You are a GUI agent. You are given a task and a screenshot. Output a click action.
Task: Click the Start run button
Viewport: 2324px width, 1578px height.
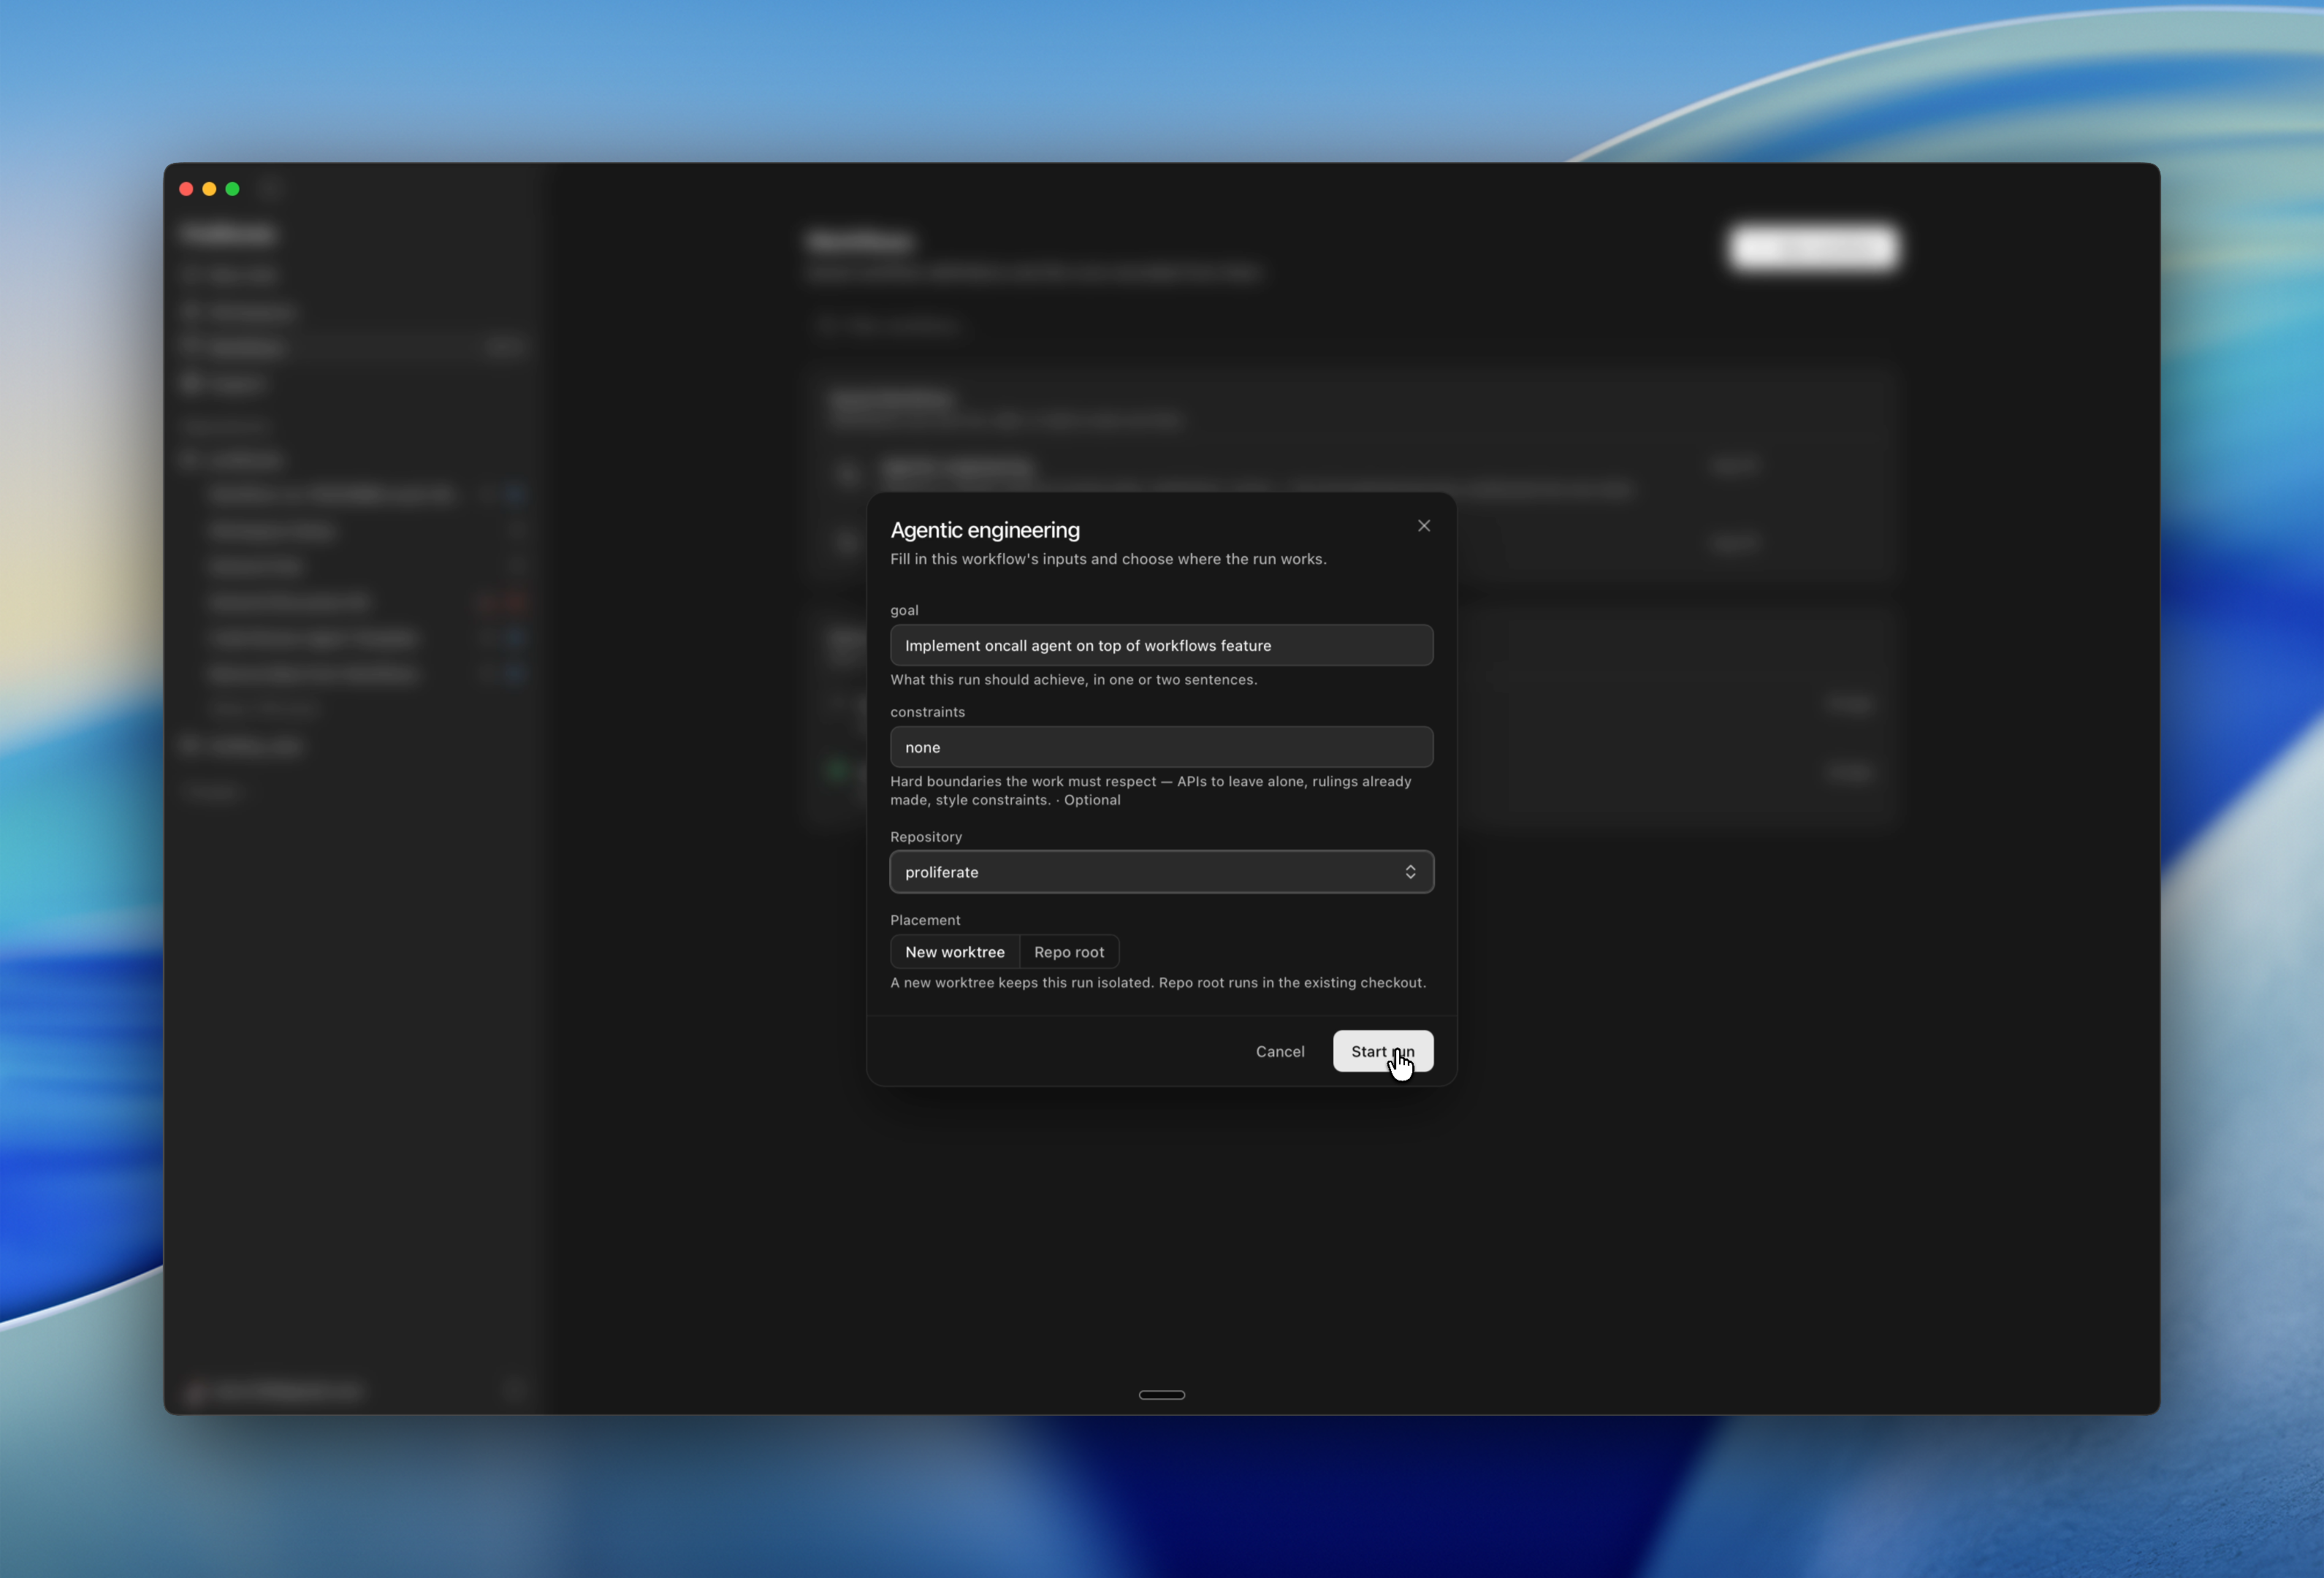(x=1383, y=1051)
